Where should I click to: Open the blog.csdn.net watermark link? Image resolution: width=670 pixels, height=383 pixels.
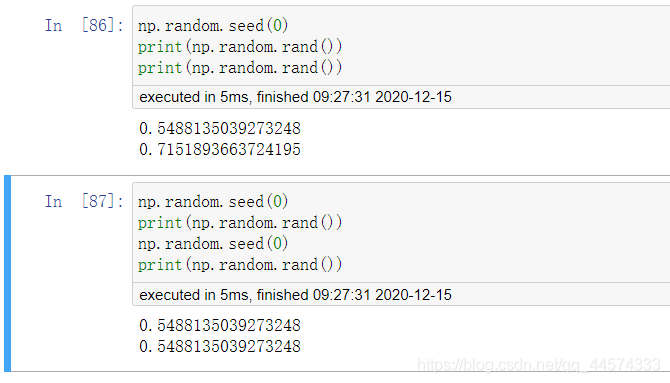539,365
